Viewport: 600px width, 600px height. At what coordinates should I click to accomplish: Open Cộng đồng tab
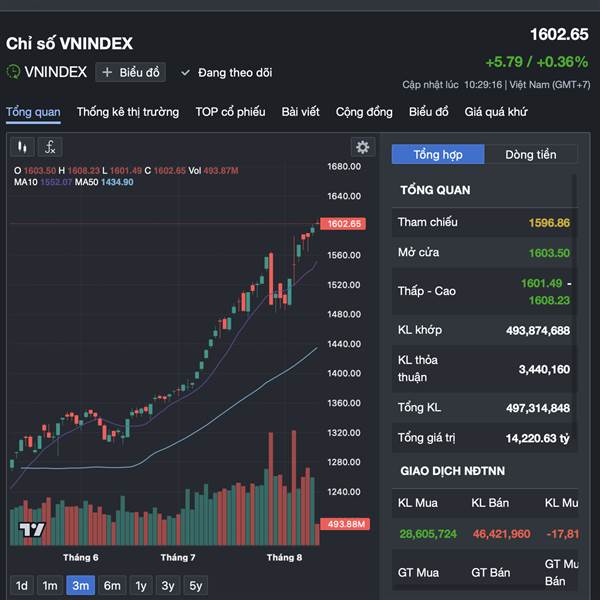tap(364, 112)
